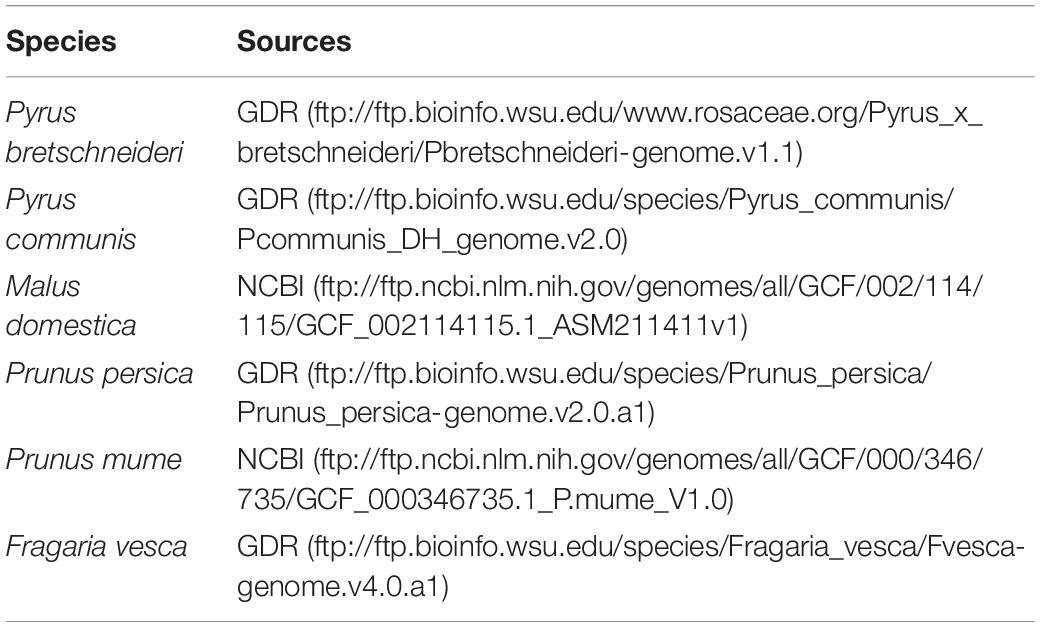Click the Sources column header

point(294,41)
